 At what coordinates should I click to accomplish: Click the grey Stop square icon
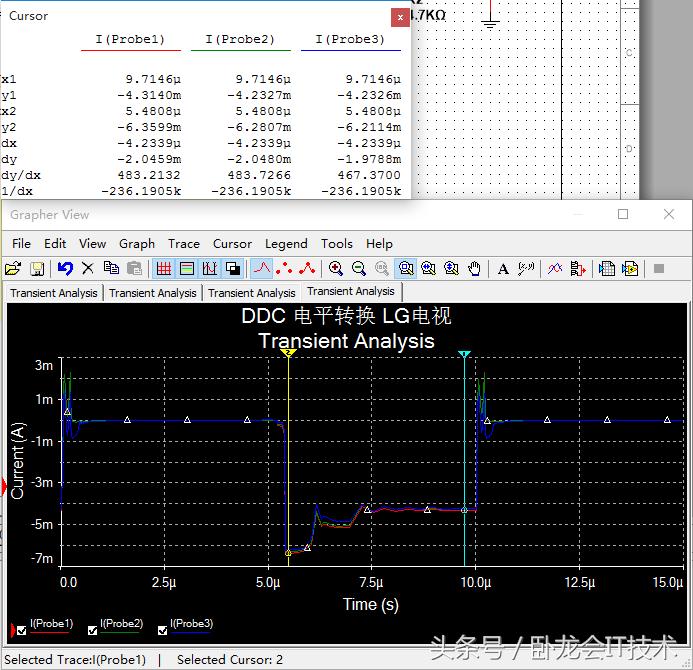[x=659, y=268]
